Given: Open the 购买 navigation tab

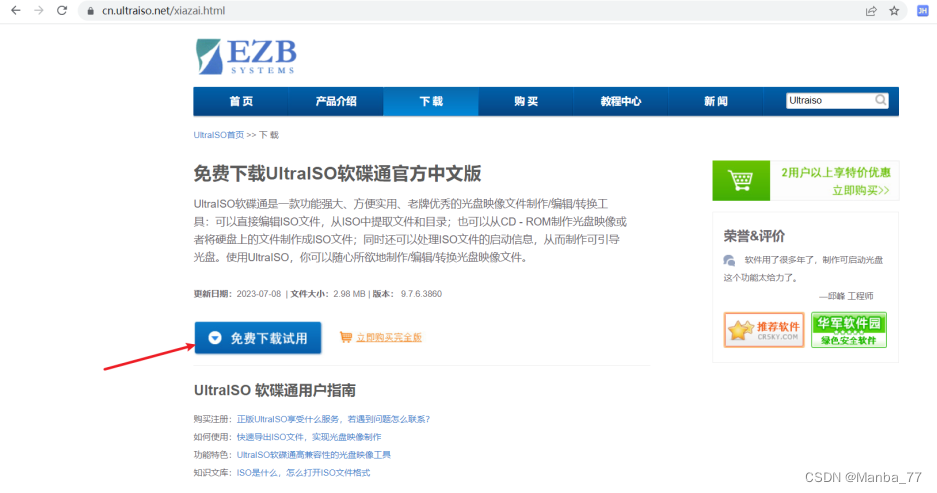Looking at the screenshot, I should pyautogui.click(x=526, y=102).
